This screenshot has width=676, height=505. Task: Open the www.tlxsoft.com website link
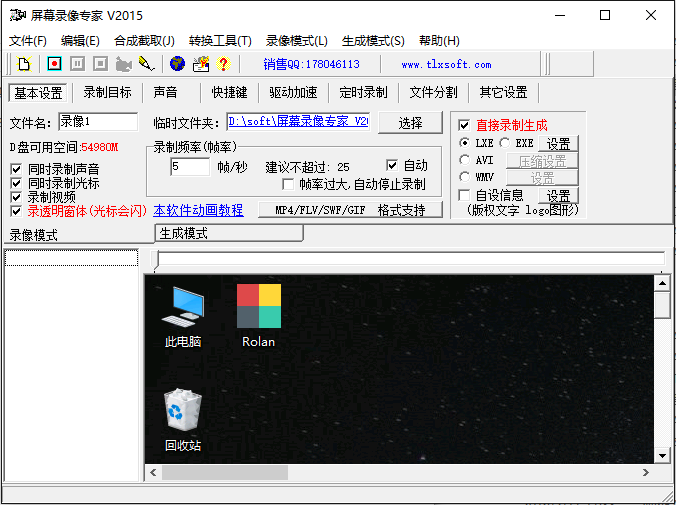pos(446,65)
